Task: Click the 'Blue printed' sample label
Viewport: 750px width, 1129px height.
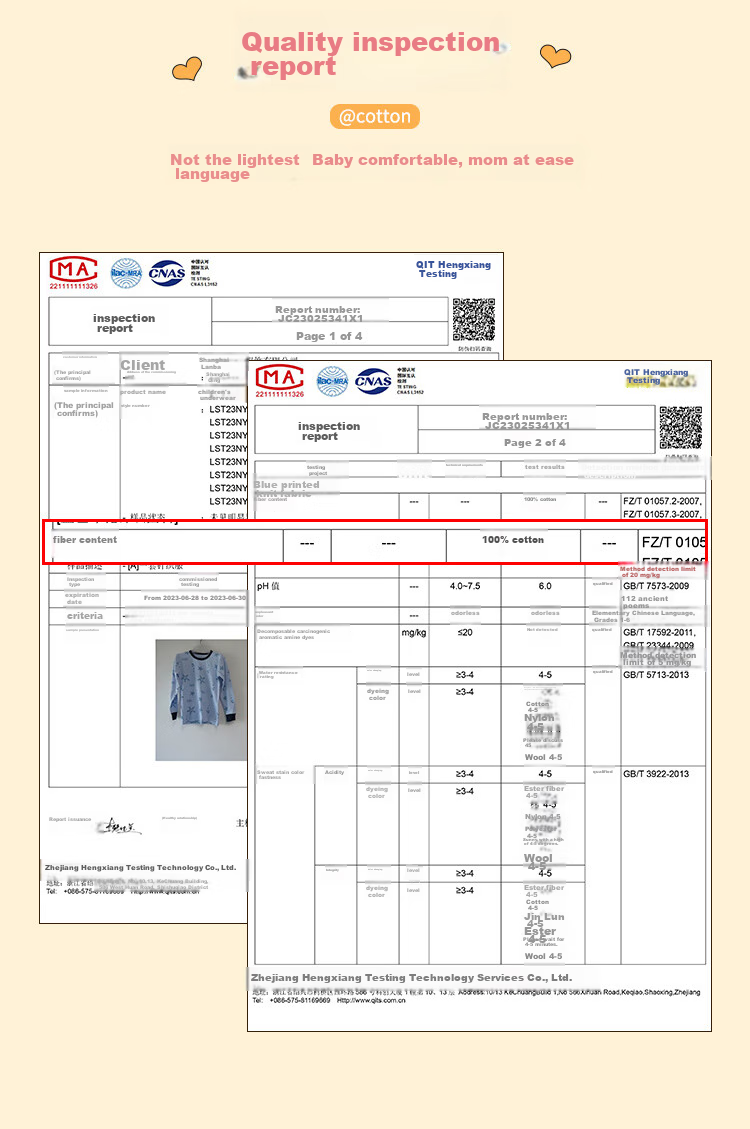Action: [x=286, y=485]
